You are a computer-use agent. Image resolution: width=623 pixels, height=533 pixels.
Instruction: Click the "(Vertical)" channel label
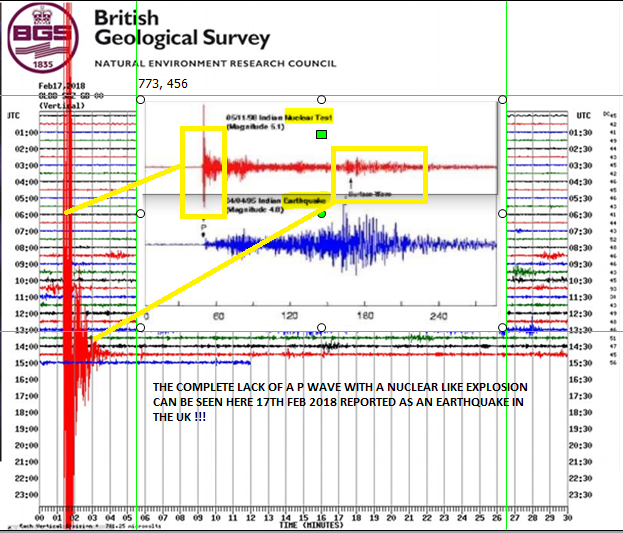62,106
